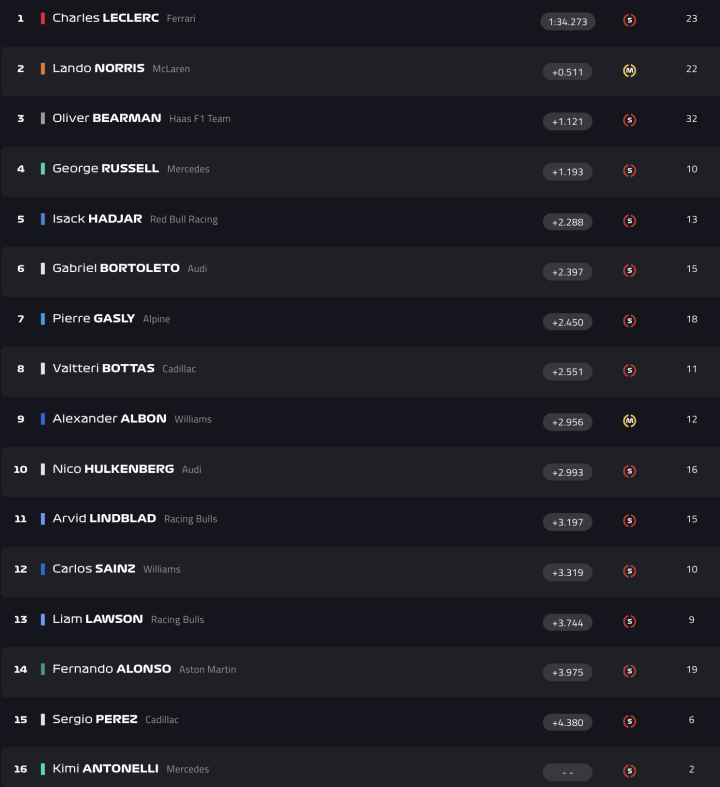
Task: Click Antonelli's empty time badge
Action: 567,772
